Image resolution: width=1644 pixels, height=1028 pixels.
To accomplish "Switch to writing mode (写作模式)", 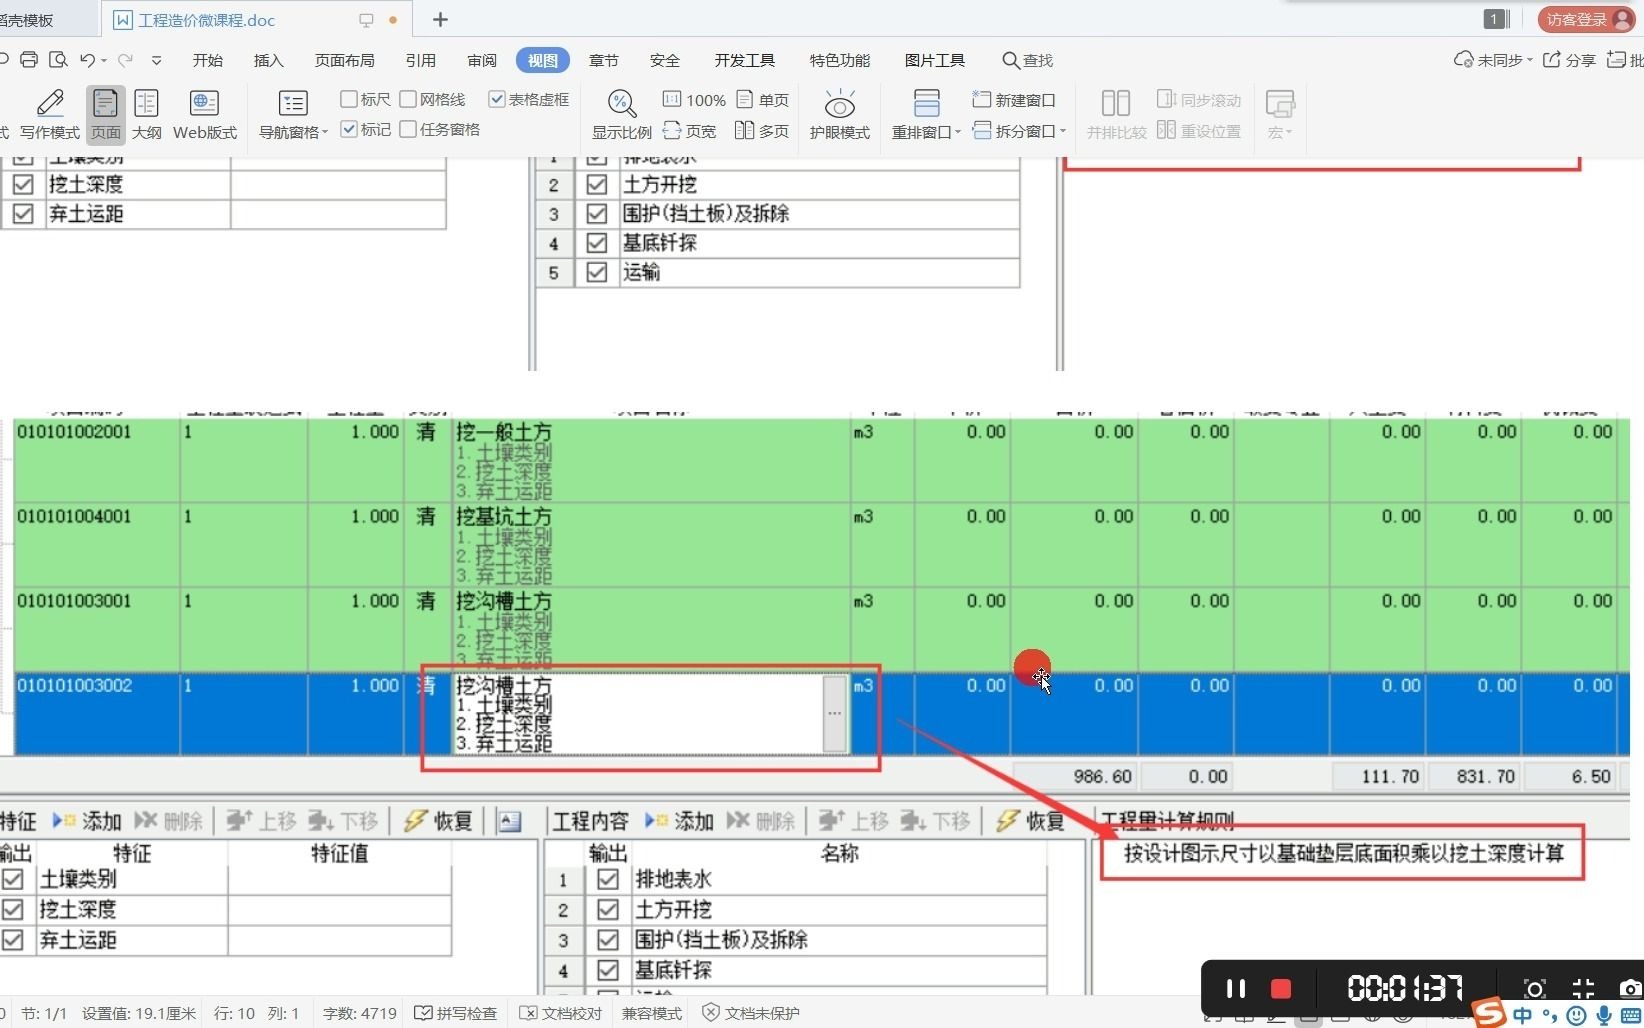I will [x=49, y=114].
